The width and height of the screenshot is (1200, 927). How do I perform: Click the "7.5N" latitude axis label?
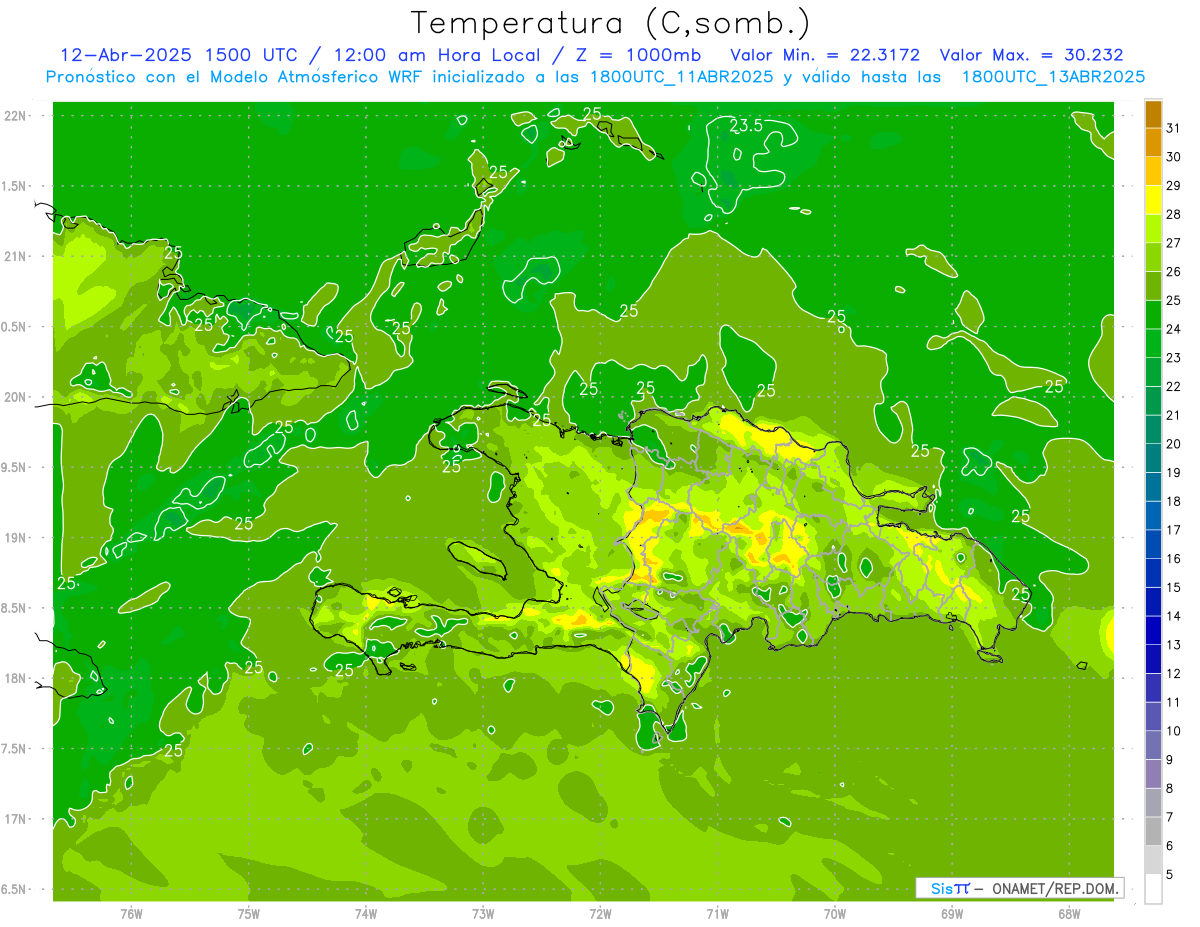(x=14, y=749)
